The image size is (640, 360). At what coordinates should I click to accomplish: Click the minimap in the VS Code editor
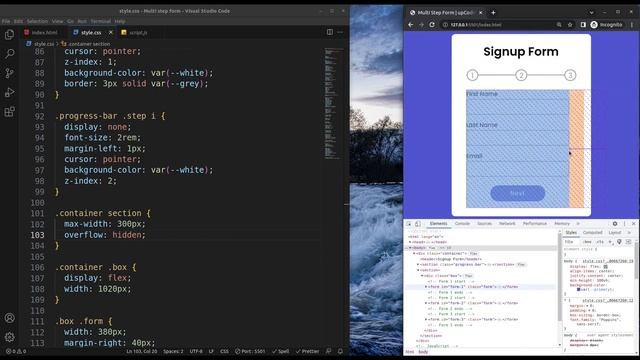click(334, 103)
